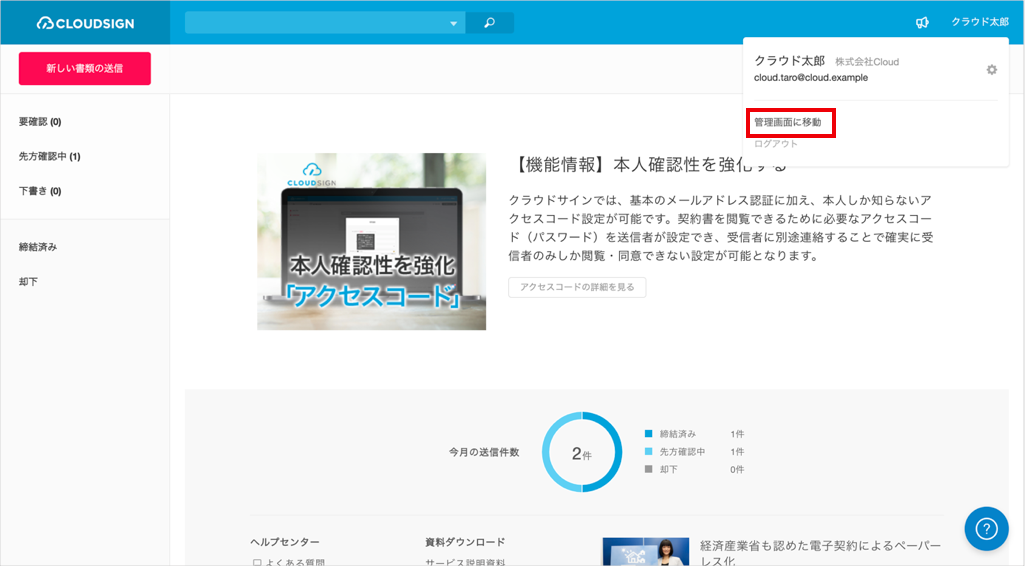Image resolution: width=1025 pixels, height=566 pixels.
Task: Open the 経済産業省 article thumbnail
Action: (x=645, y=552)
